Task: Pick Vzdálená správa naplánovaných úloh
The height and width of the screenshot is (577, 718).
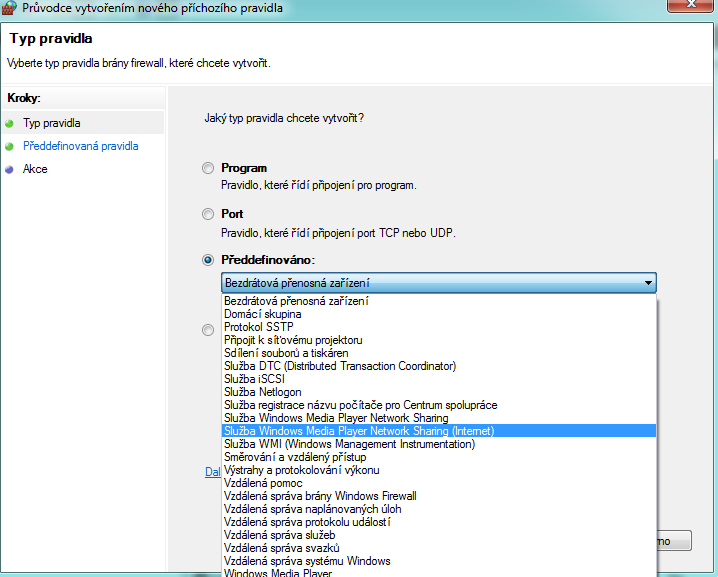Action: pyautogui.click(x=439, y=509)
